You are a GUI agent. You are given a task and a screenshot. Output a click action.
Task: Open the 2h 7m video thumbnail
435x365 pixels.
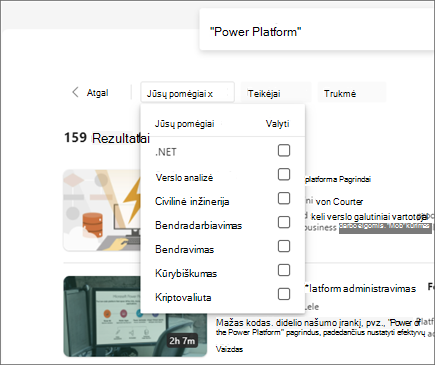click(135, 316)
